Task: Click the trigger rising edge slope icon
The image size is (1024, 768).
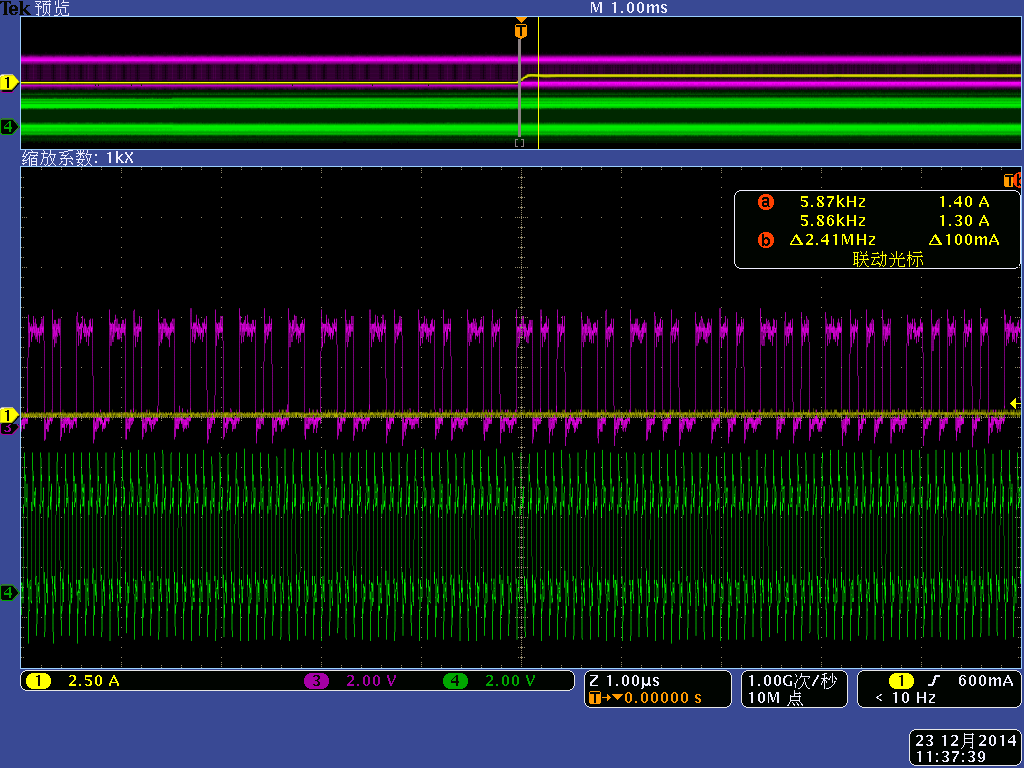Action: [934, 680]
